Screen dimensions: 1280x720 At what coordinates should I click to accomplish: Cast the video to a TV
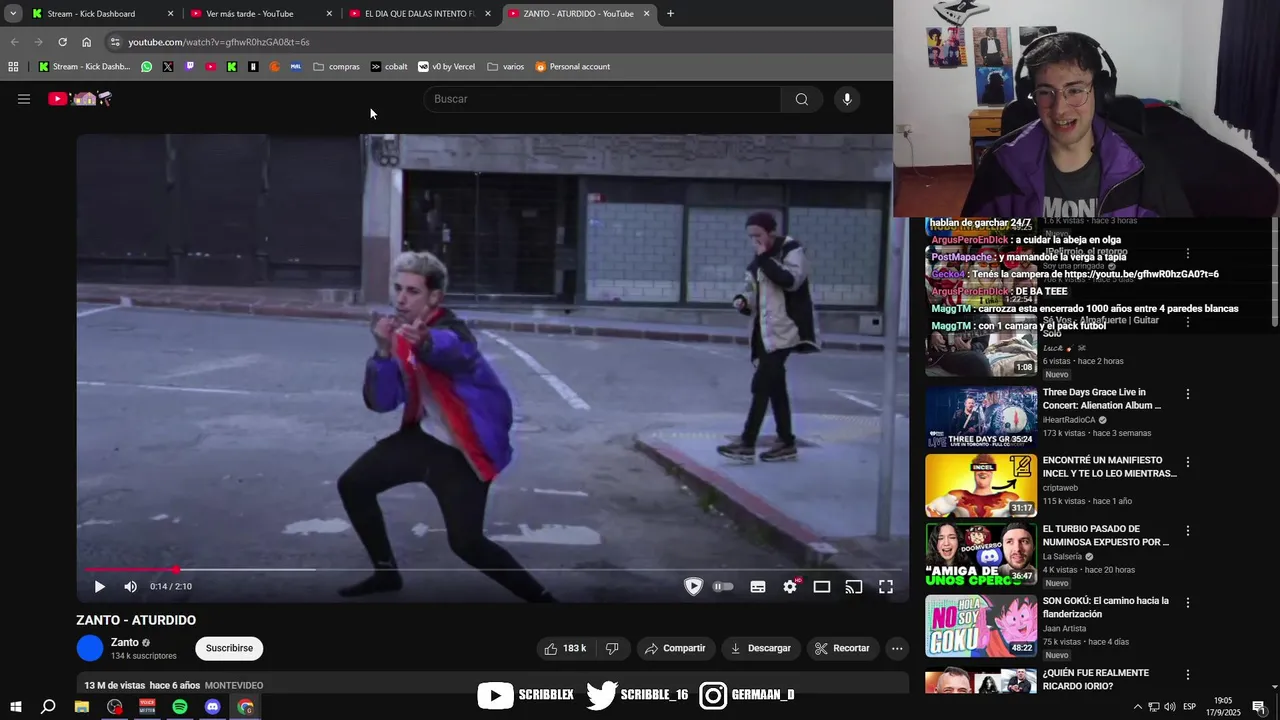(x=854, y=587)
